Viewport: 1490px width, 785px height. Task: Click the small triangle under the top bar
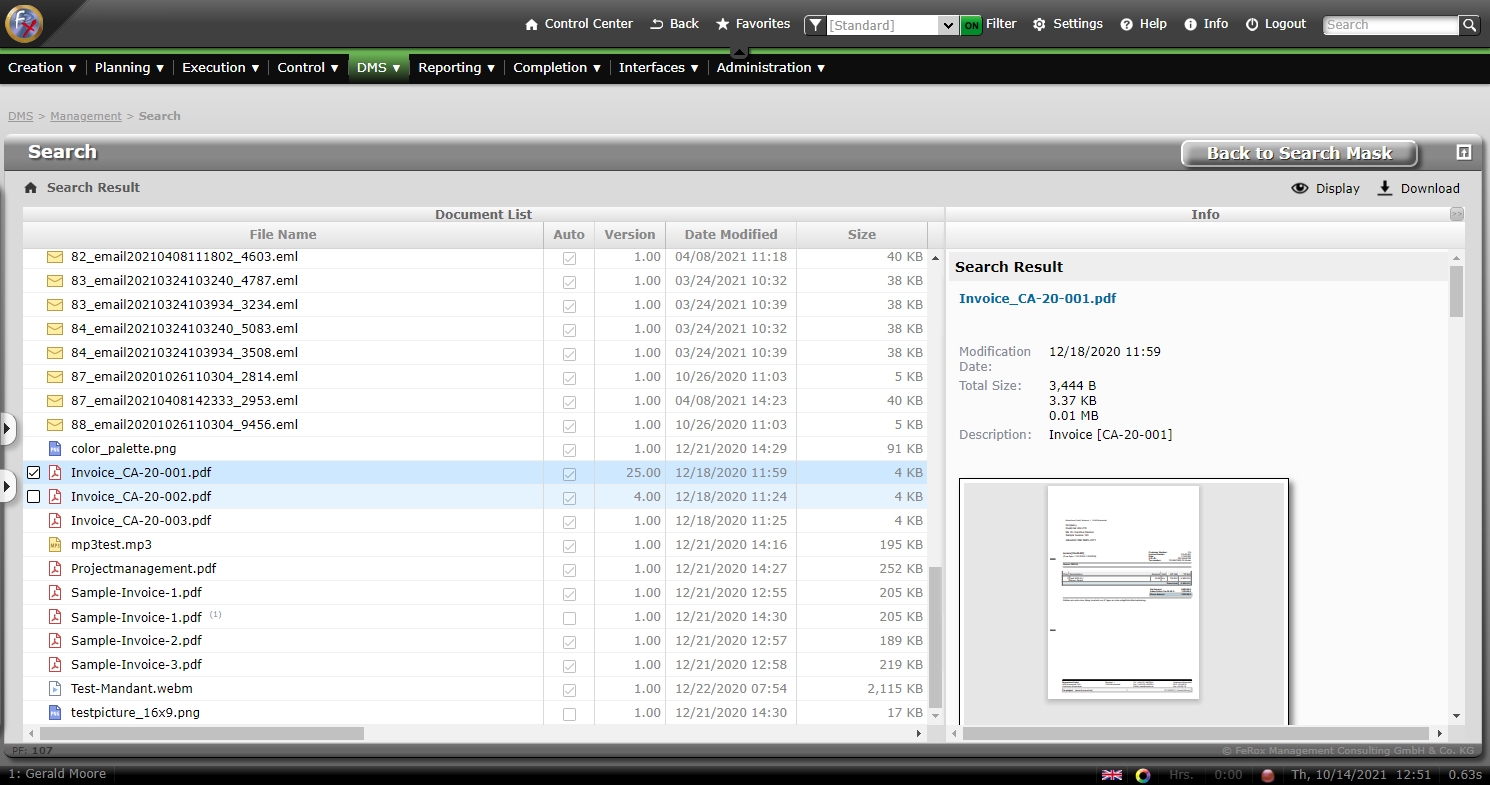[739, 51]
